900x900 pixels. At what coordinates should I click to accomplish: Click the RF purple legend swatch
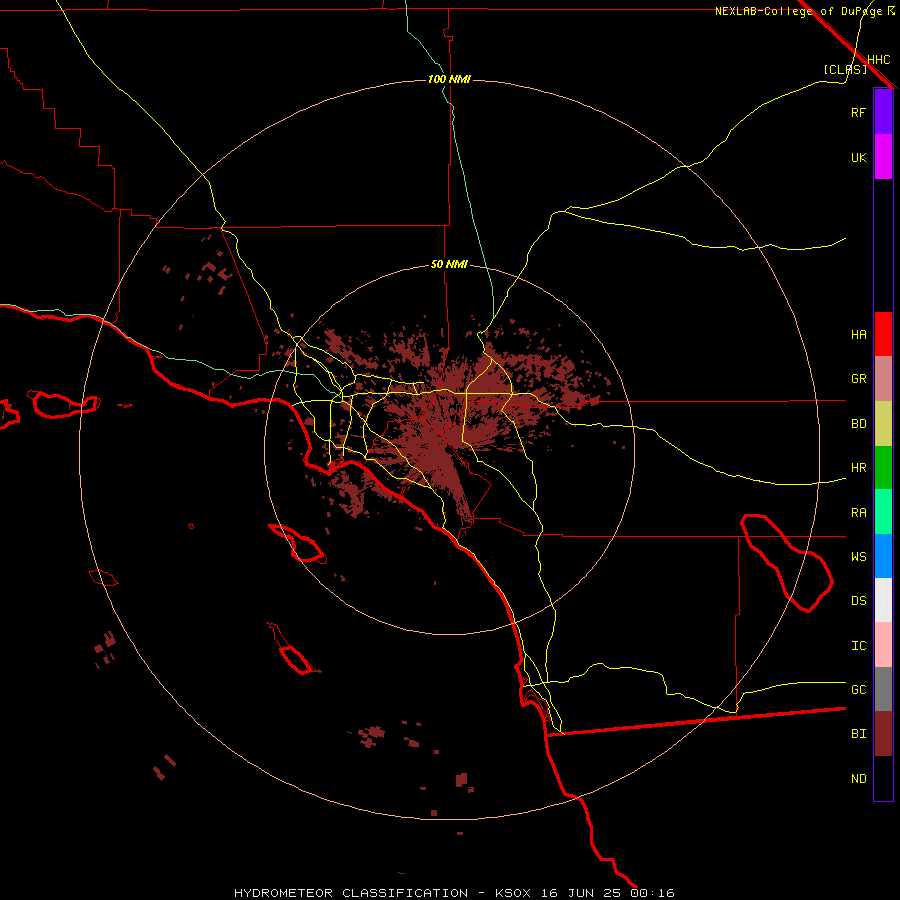tap(883, 112)
